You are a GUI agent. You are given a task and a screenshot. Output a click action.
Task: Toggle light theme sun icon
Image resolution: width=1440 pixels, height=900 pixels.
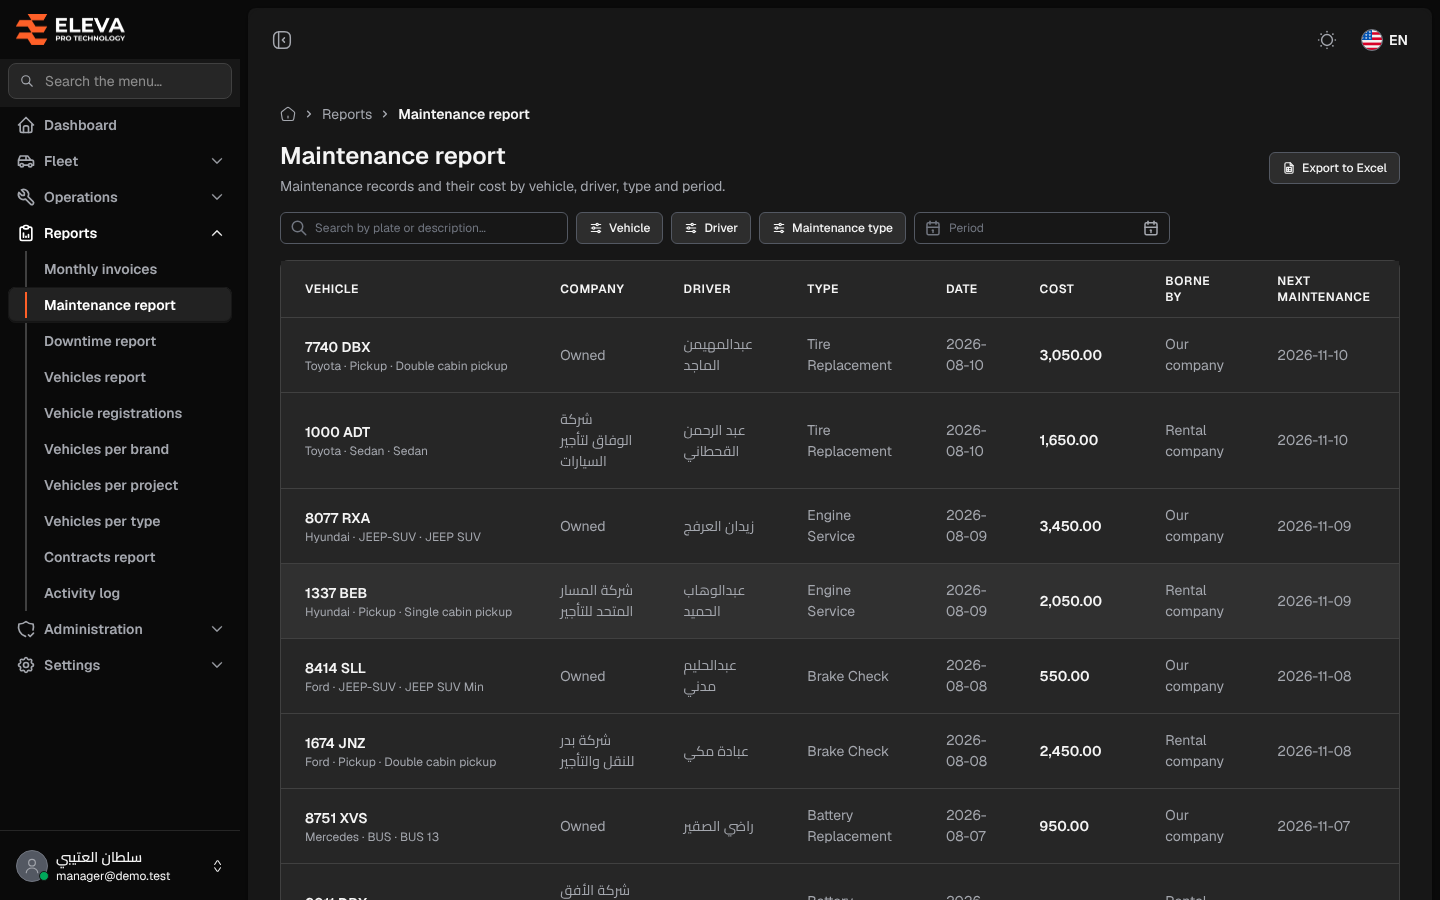tap(1327, 40)
